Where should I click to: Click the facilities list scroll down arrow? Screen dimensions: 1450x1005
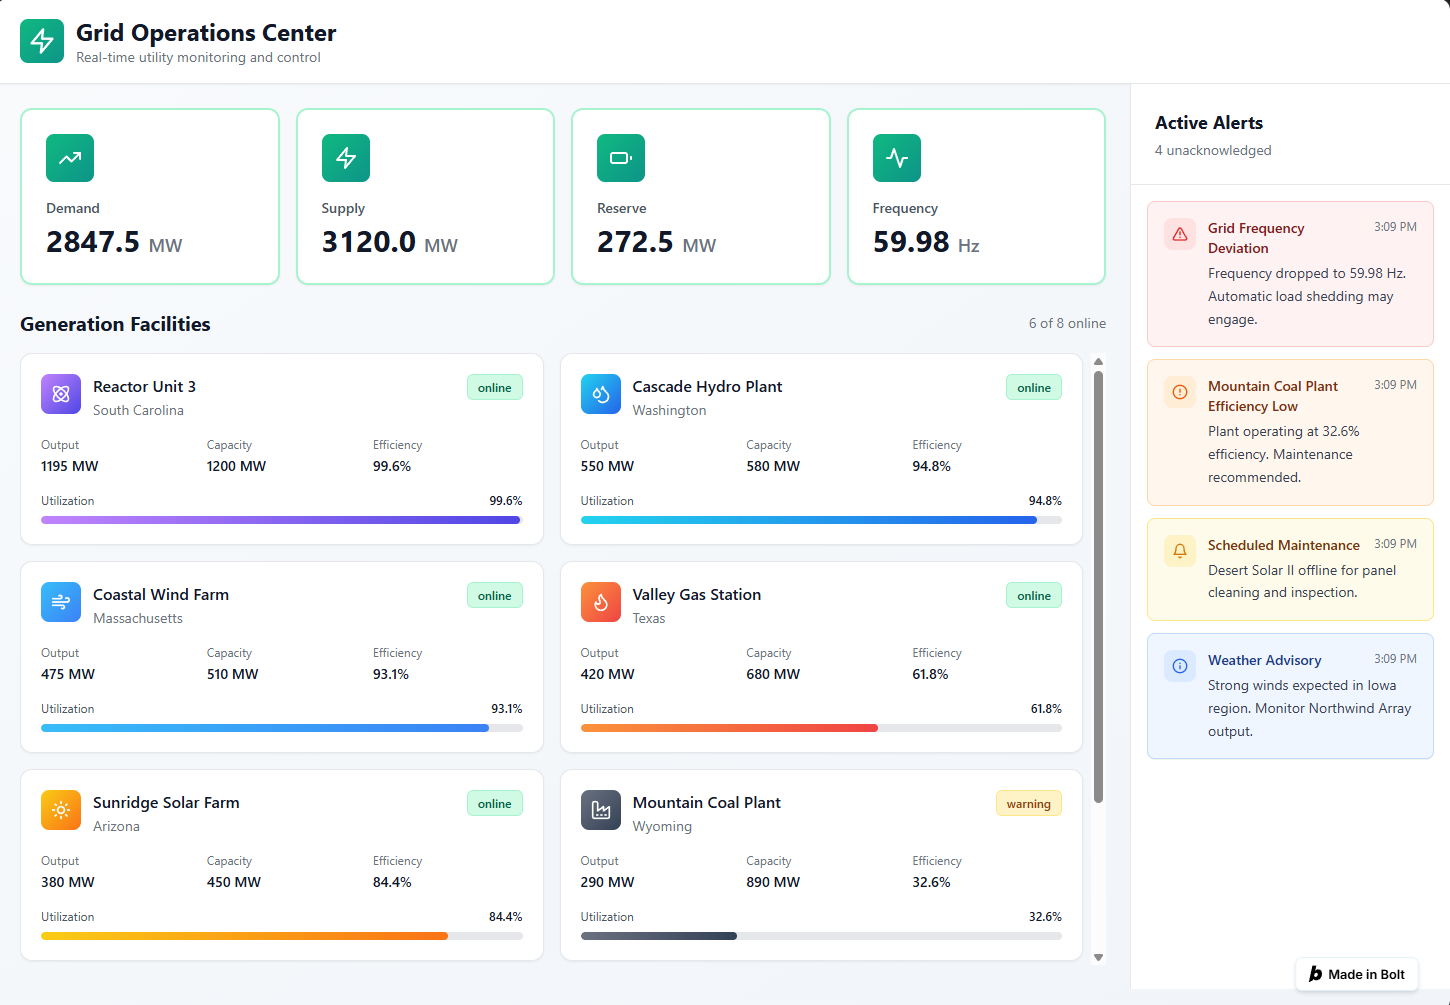[1098, 957]
